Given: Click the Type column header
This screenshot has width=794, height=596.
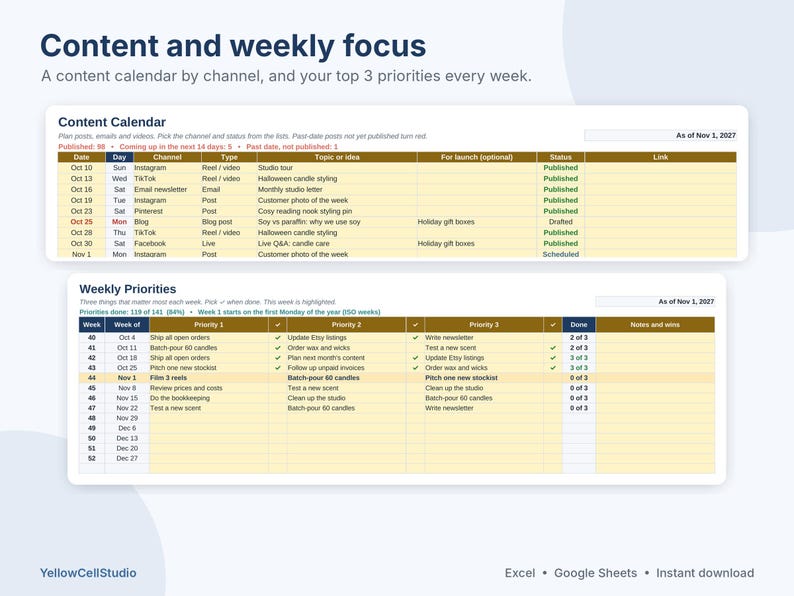Looking at the screenshot, I should [229, 157].
